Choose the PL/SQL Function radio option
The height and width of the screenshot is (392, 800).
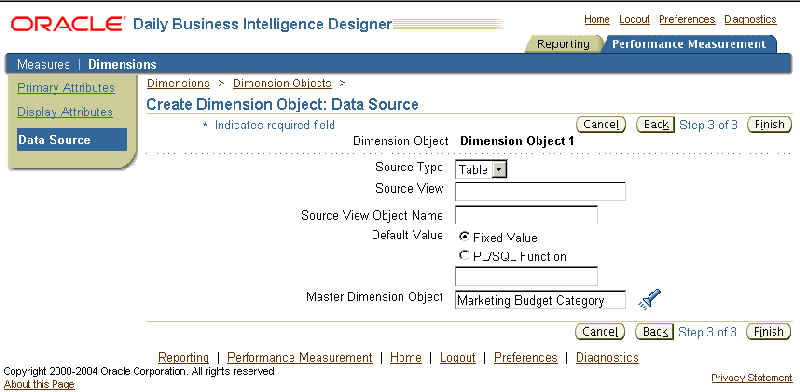click(464, 256)
